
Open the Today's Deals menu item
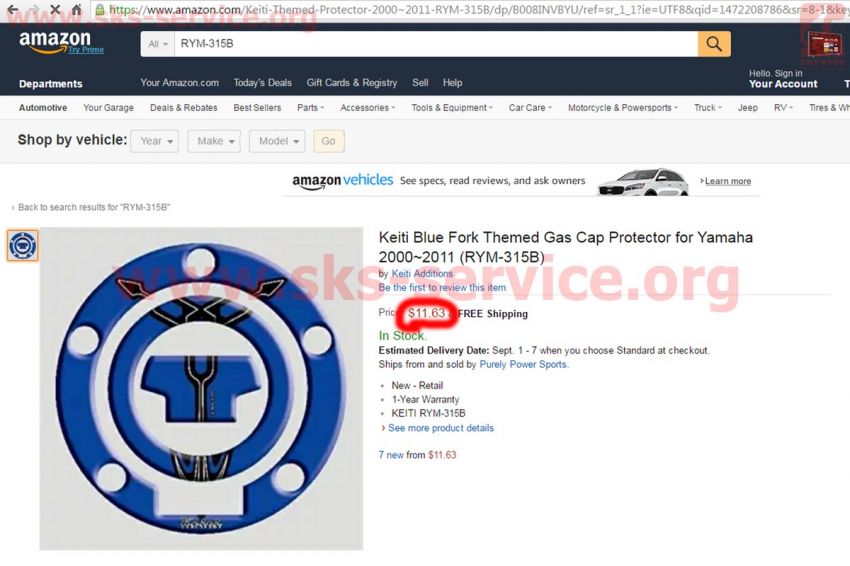(262, 83)
